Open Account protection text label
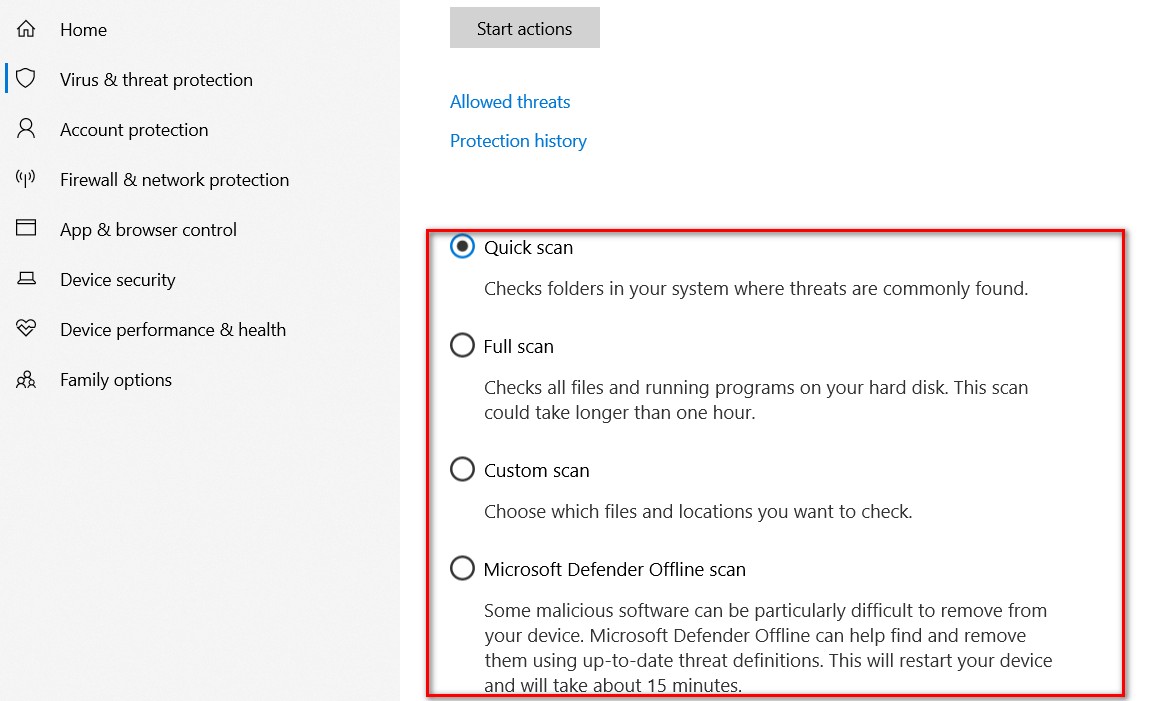The height and width of the screenshot is (701, 1170). tap(134, 129)
